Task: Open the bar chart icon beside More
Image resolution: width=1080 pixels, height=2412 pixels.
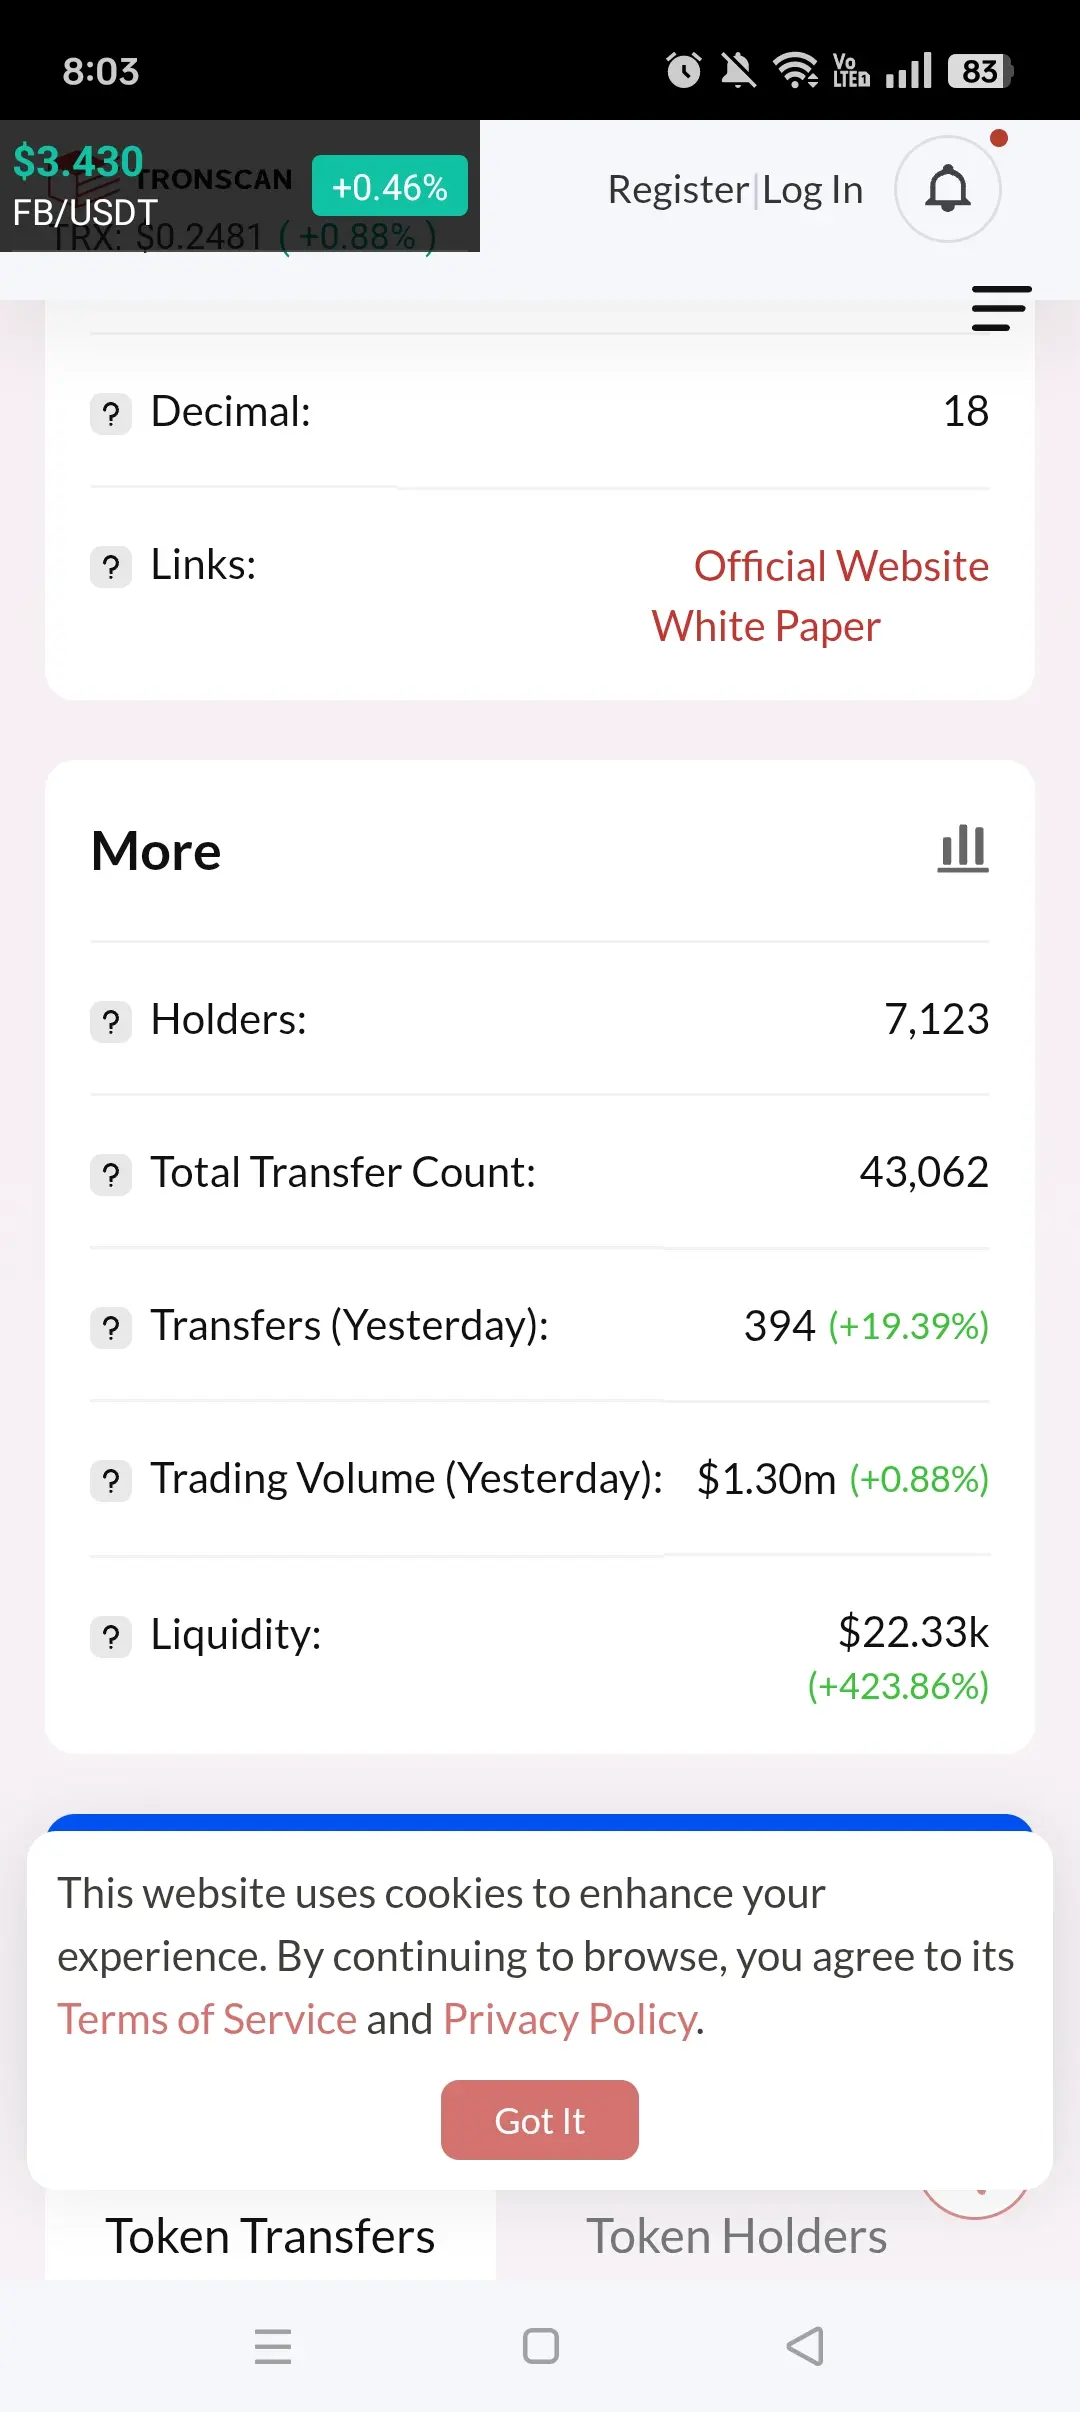Action: 963,849
